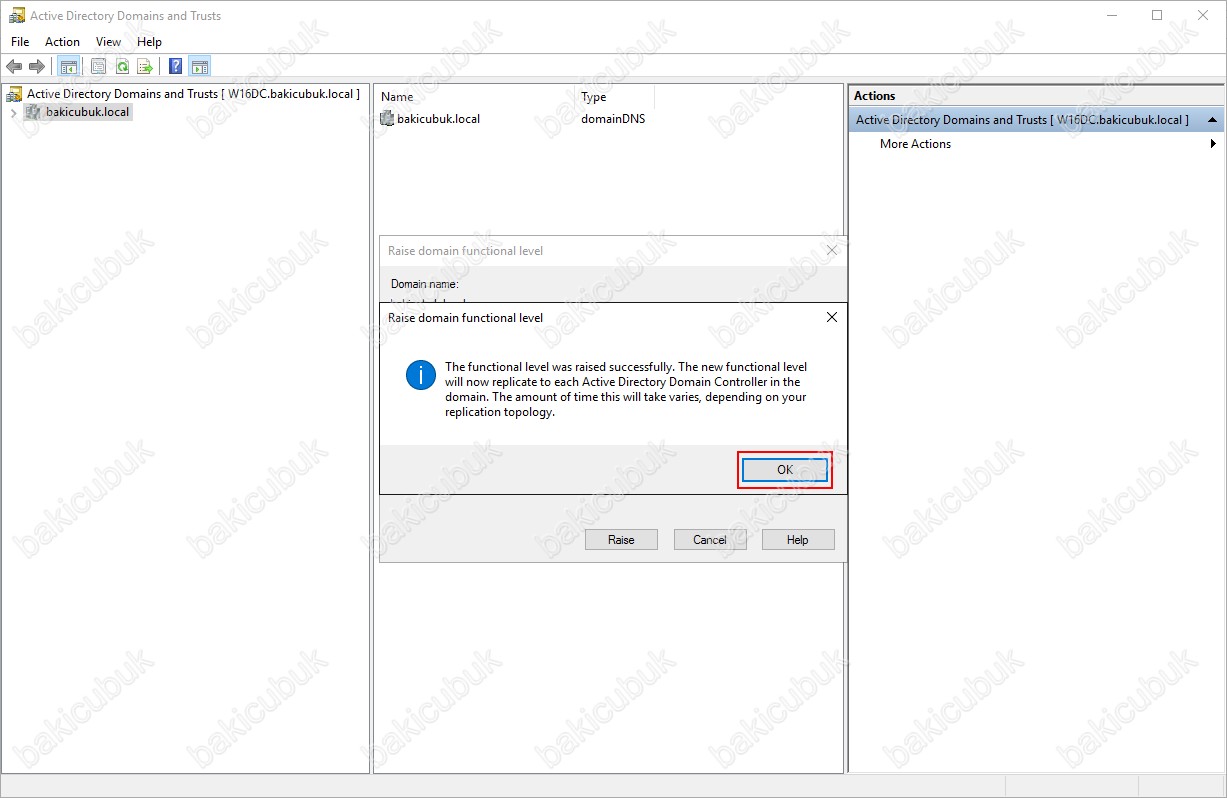Viewport: 1227px width, 798px height.
Task: Open Properties via the toolbar icon
Action: [98, 66]
